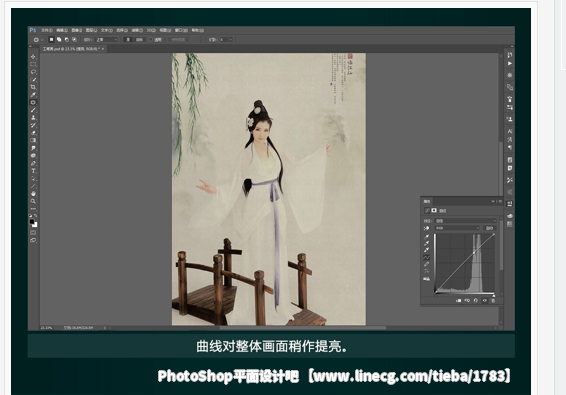The image size is (566, 395).
Task: Click the foreground black color swatch
Action: (x=32, y=222)
